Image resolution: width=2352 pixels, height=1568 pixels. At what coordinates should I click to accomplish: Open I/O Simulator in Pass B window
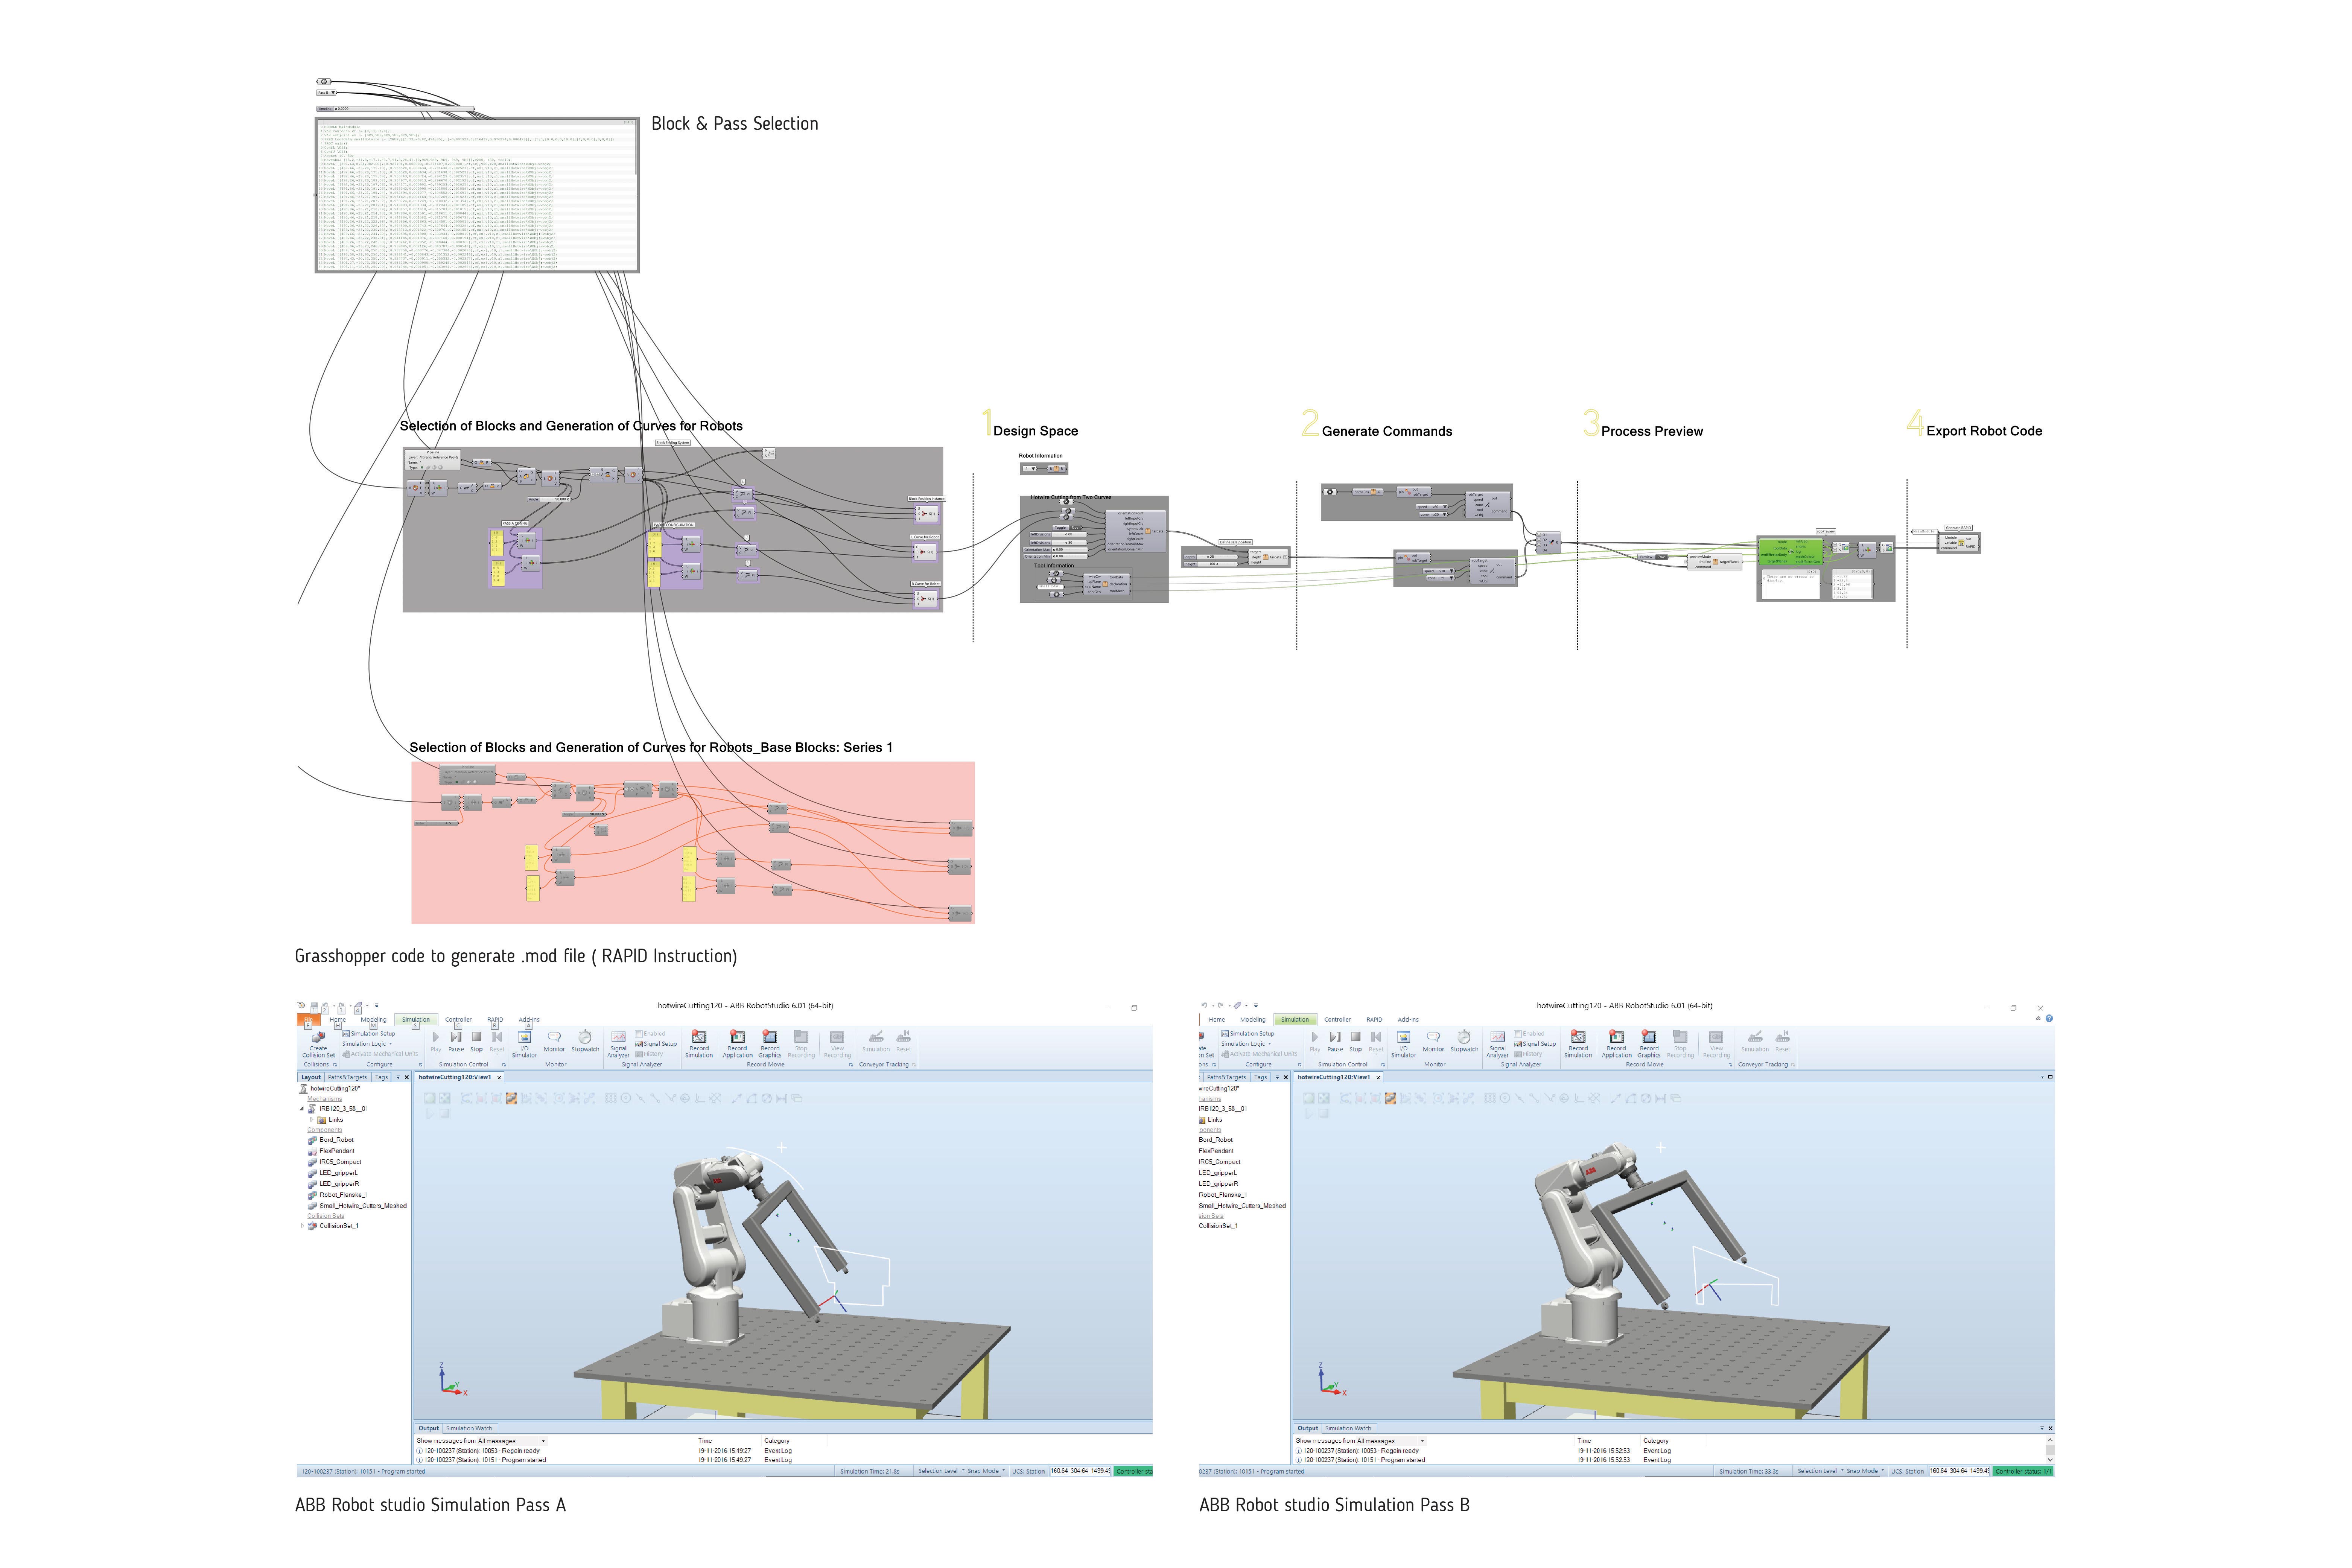click(x=1404, y=1044)
